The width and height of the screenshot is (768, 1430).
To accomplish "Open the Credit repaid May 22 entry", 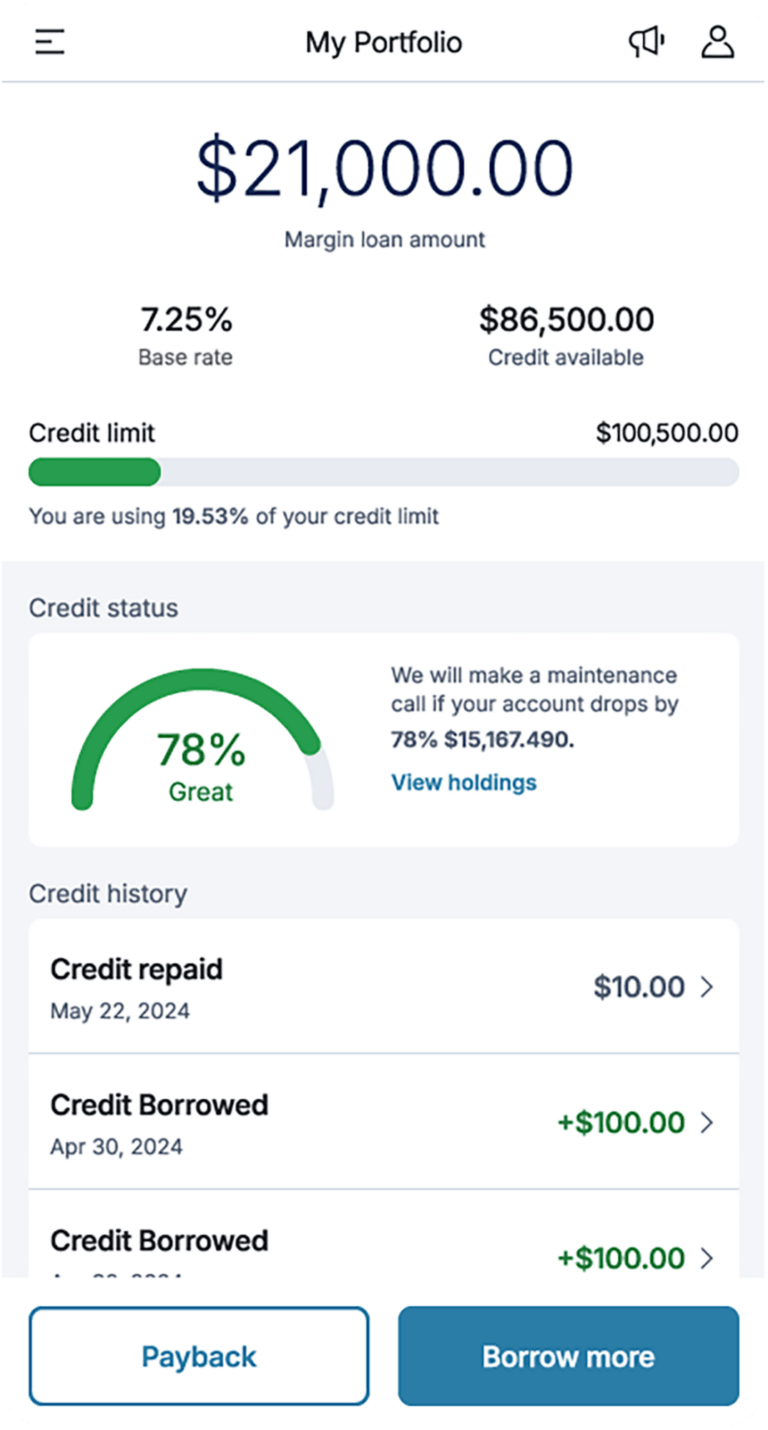I will coord(300,987).
